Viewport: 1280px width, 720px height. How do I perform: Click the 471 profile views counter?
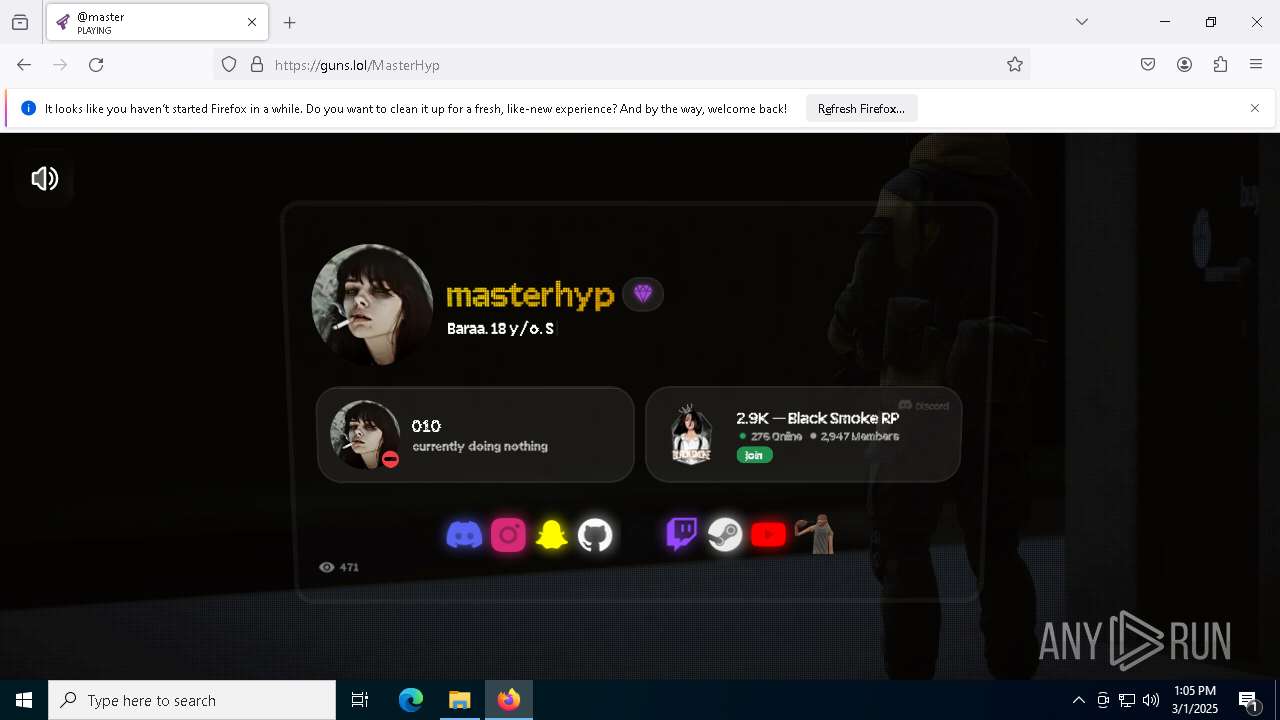pyautogui.click(x=339, y=567)
